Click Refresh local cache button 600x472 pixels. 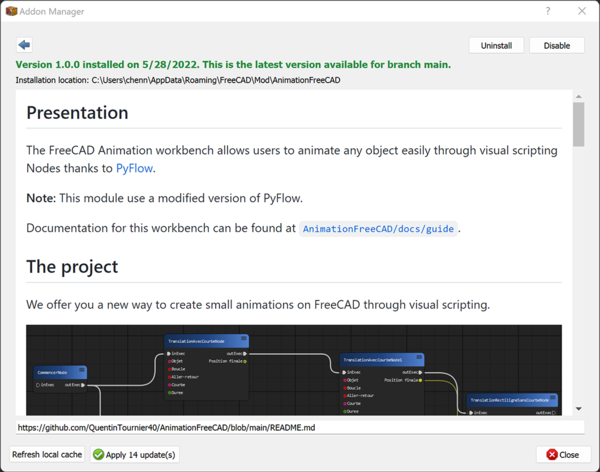tap(47, 454)
